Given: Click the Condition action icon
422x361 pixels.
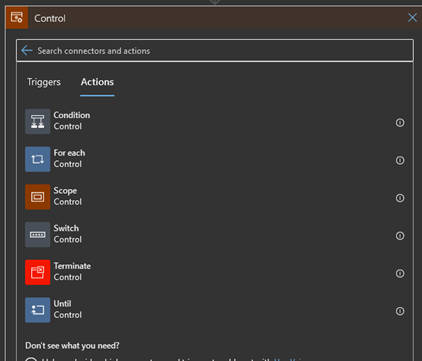Looking at the screenshot, I should pos(38,121).
